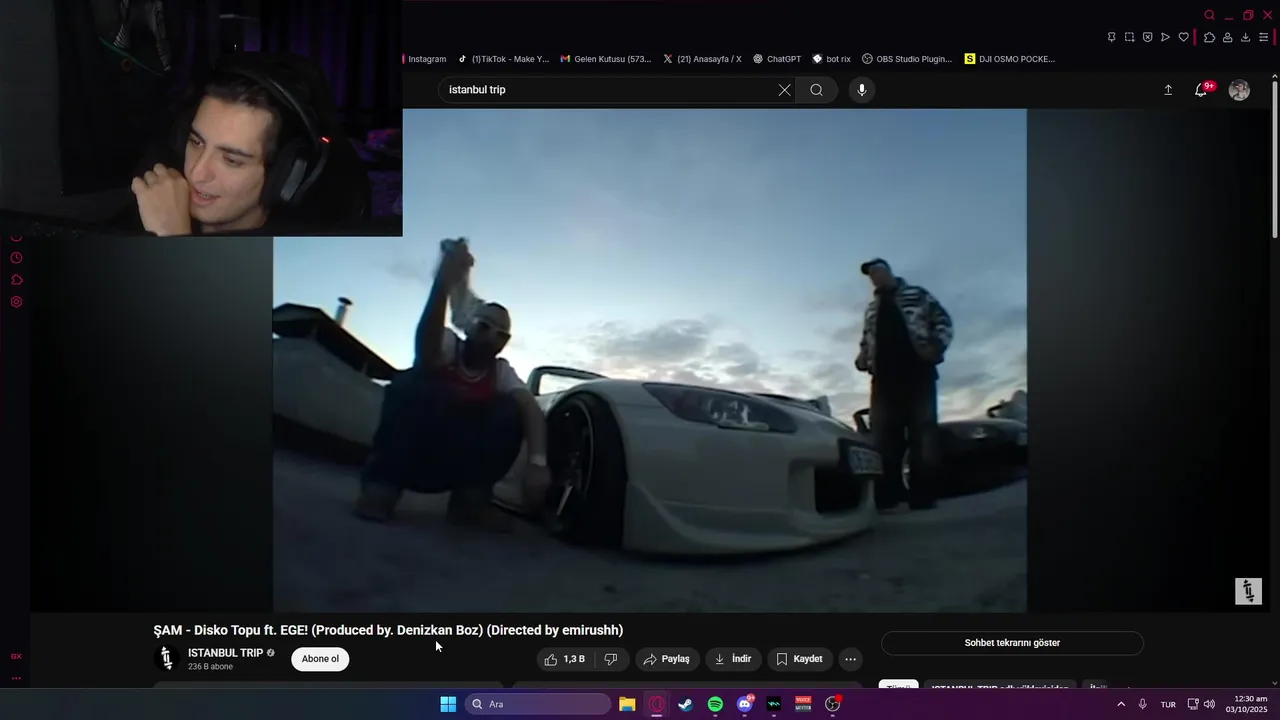Screen dimensions: 1280x720
Task: Open the YouTube upload/create icon
Action: click(1168, 90)
